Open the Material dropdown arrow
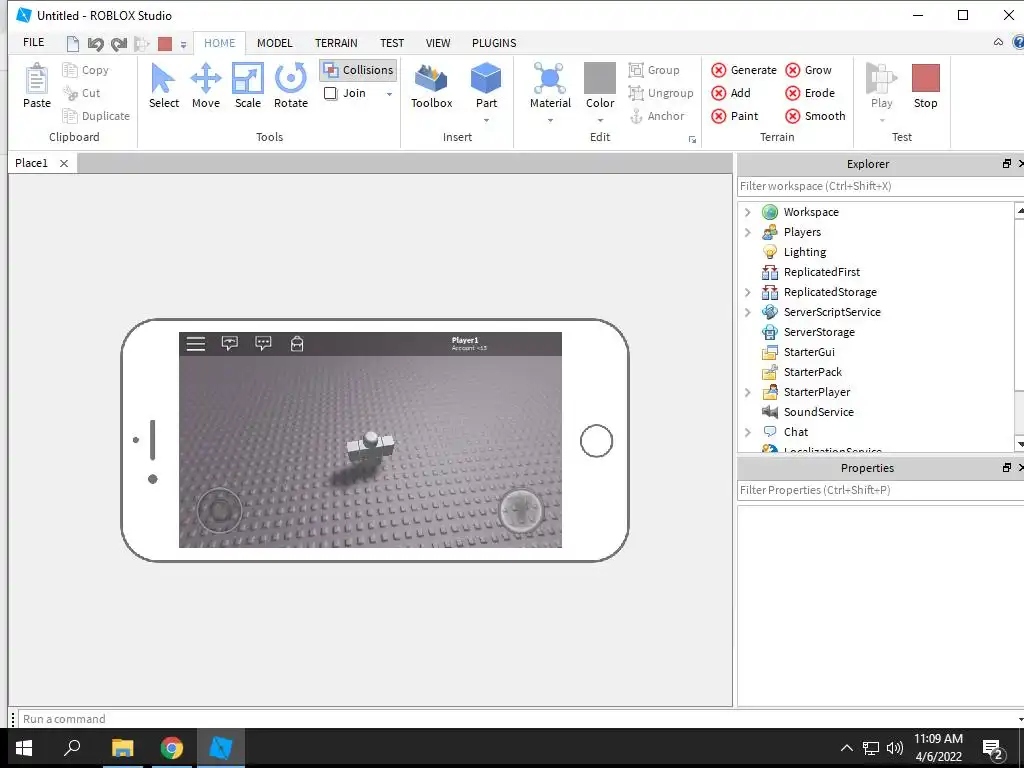Image resolution: width=1024 pixels, height=768 pixels. (x=550, y=120)
